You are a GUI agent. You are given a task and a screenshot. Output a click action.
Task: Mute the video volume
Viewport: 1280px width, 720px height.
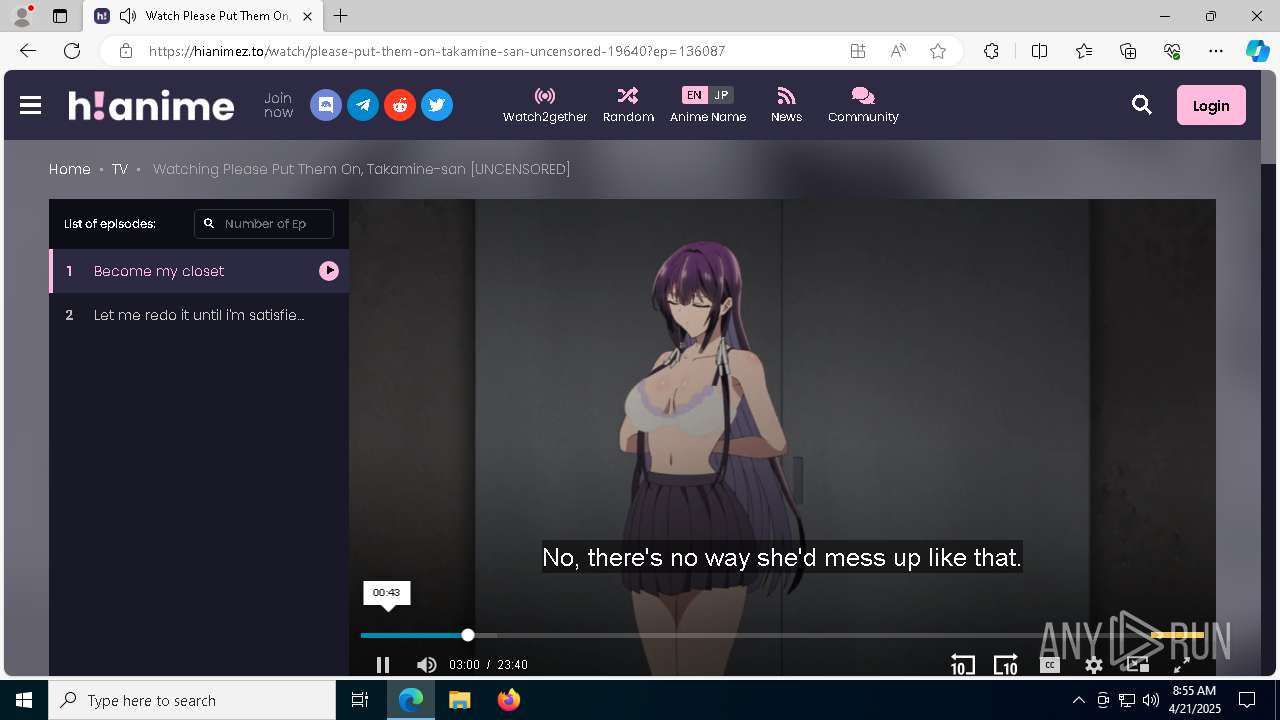coord(427,665)
